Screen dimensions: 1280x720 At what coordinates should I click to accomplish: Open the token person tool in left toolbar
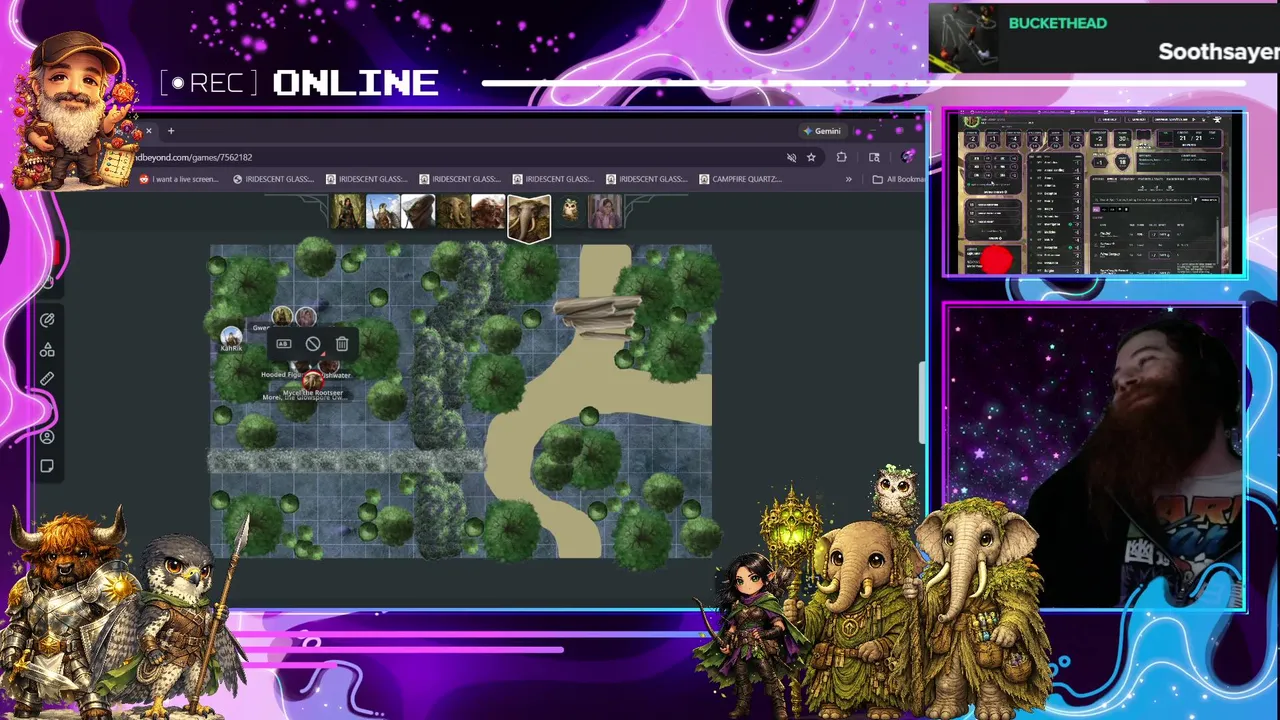(x=47, y=437)
